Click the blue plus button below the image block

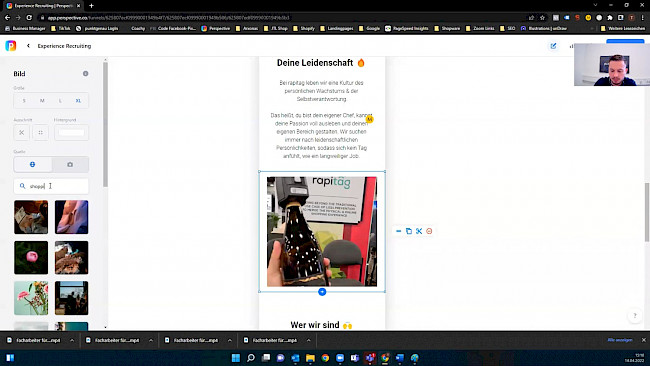(x=322, y=292)
